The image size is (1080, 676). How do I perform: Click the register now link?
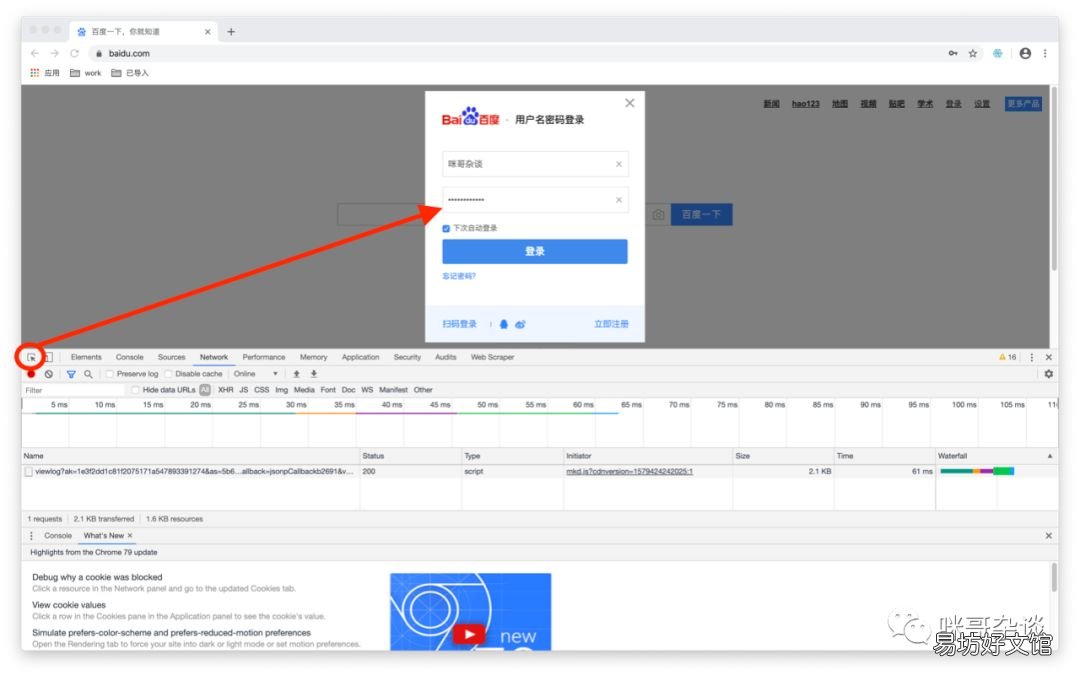point(612,324)
